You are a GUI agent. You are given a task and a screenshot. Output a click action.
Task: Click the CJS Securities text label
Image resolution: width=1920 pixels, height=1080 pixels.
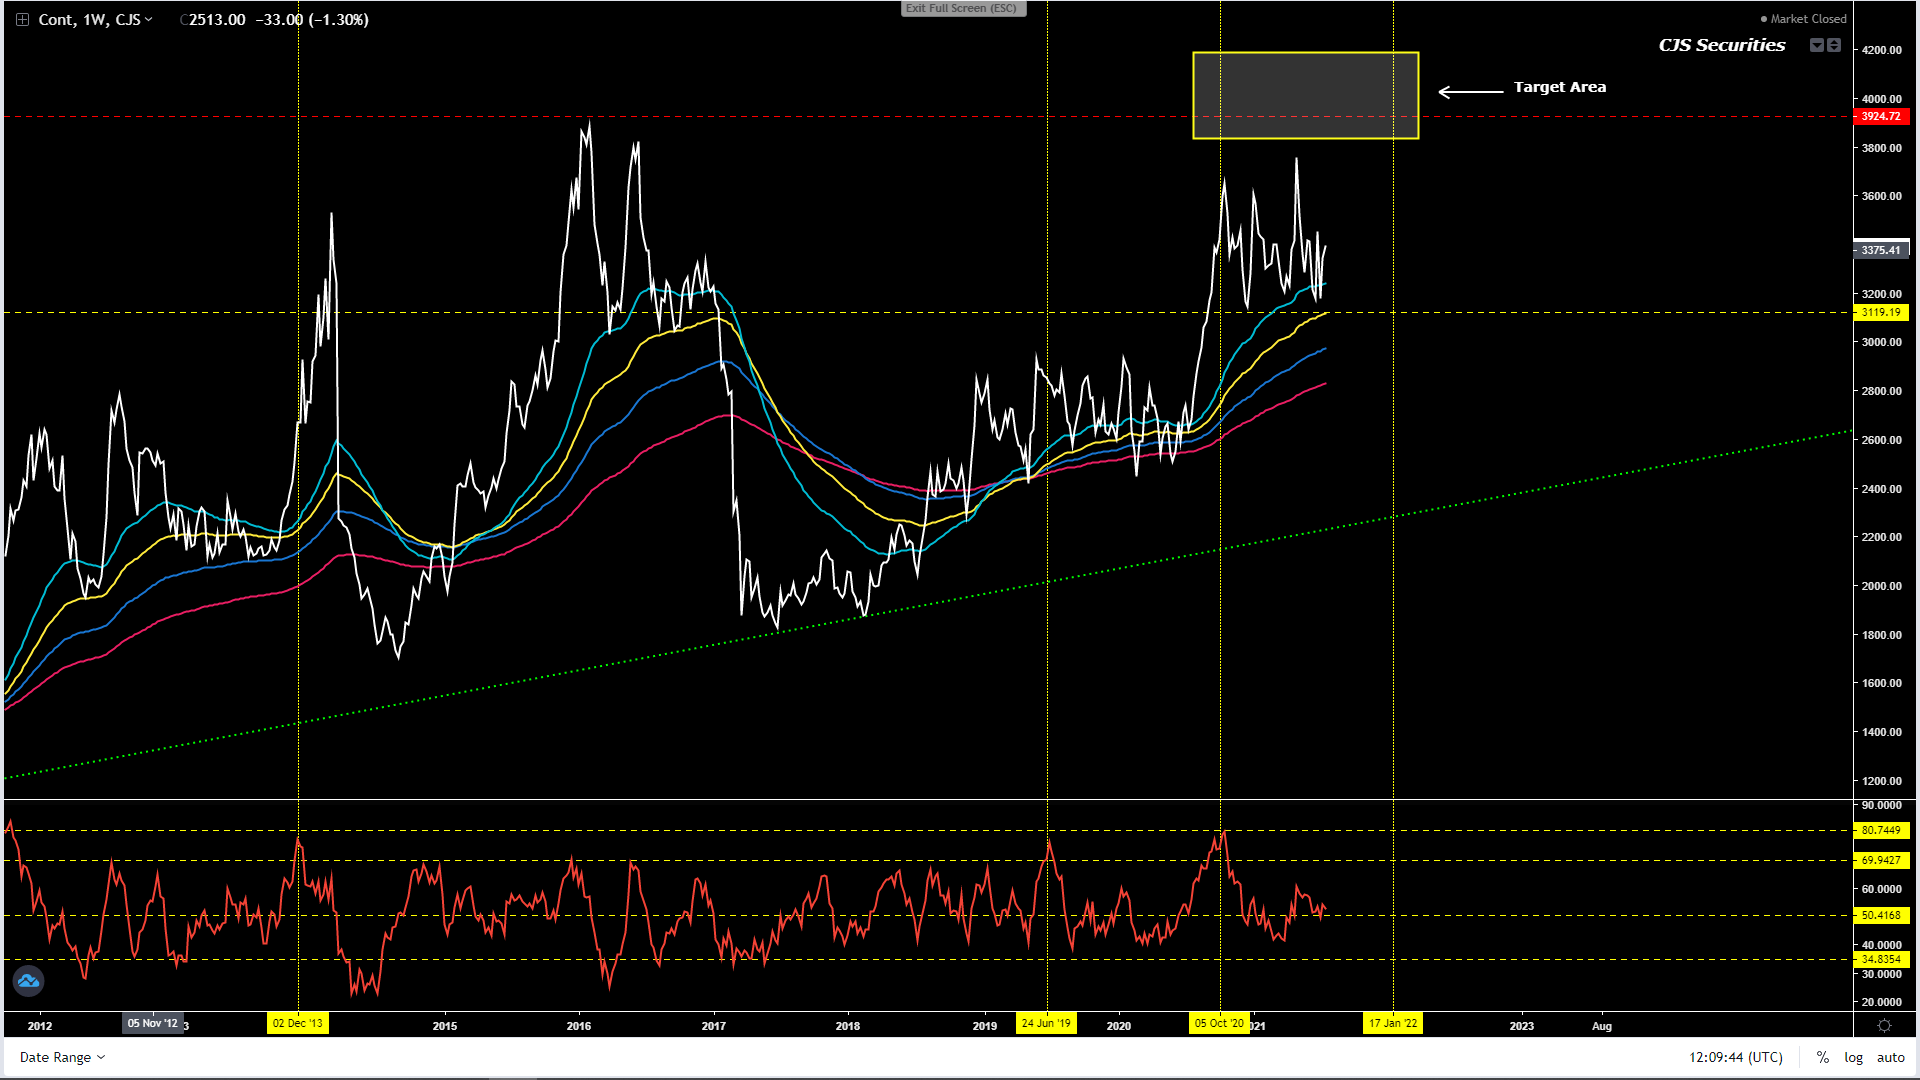1721,45
